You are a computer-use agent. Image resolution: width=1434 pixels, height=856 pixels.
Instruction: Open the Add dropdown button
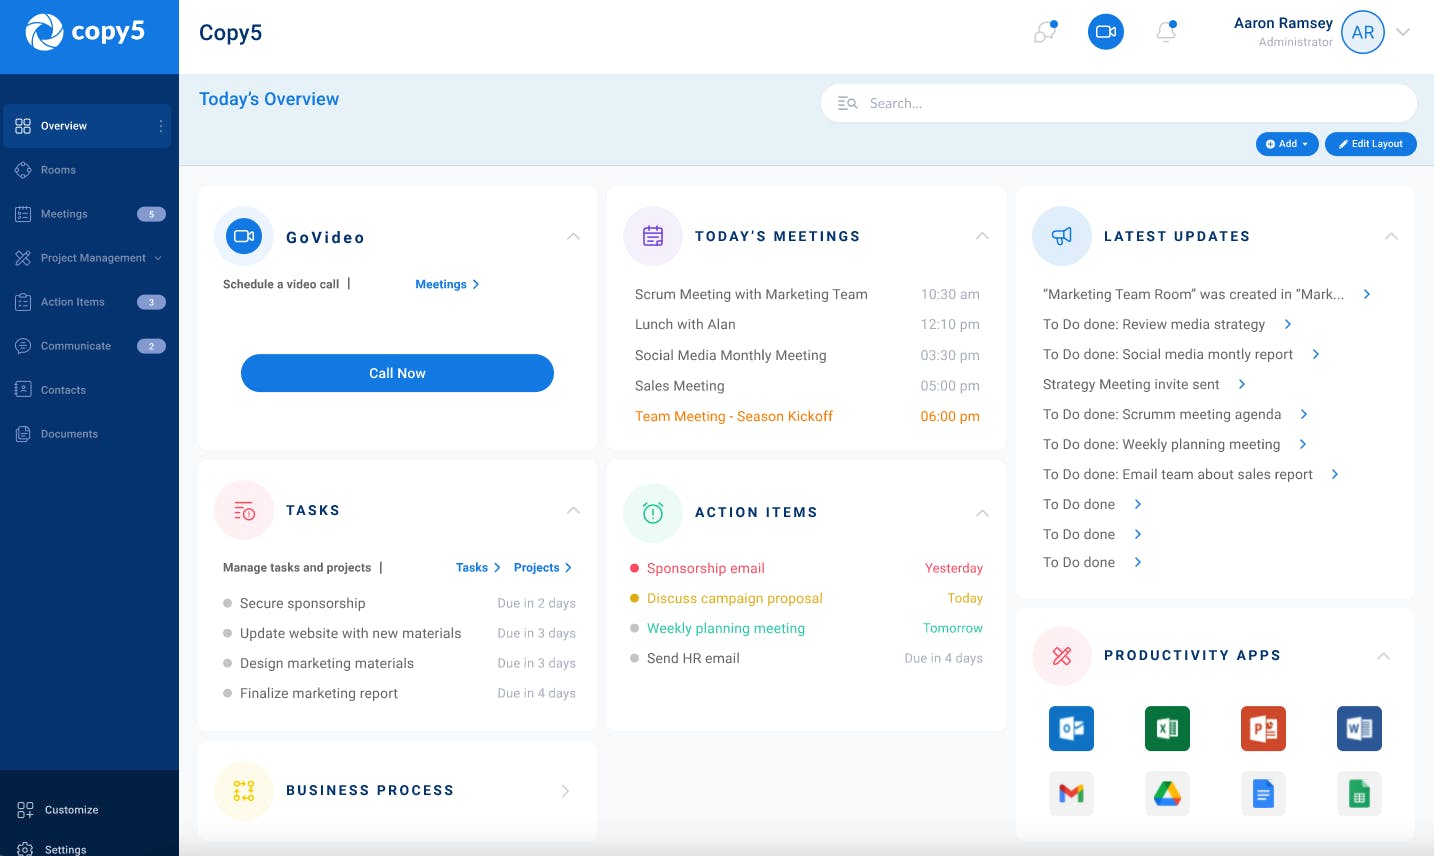1287,144
